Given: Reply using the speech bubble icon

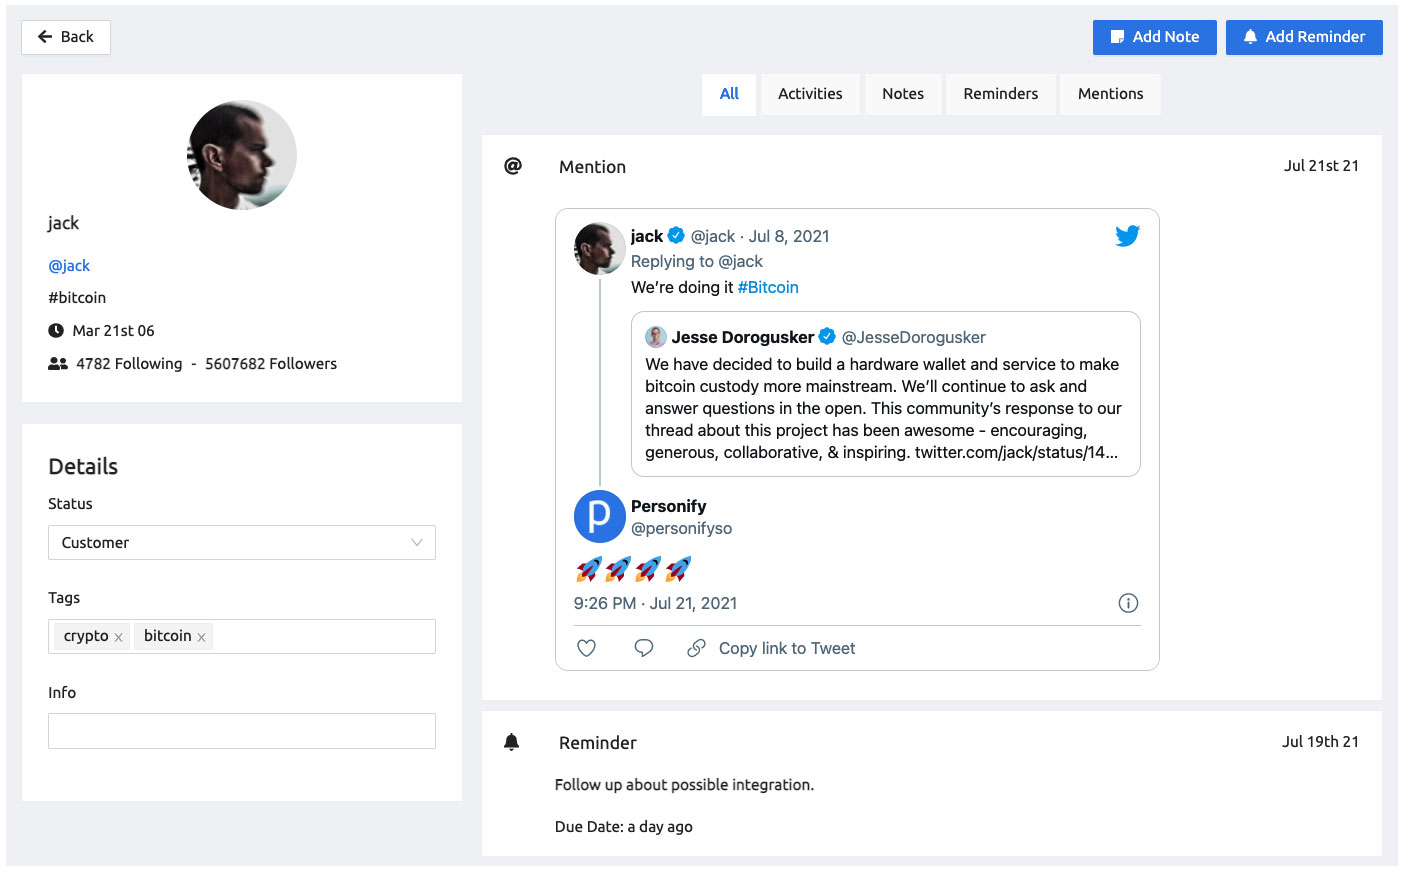Looking at the screenshot, I should coord(644,648).
